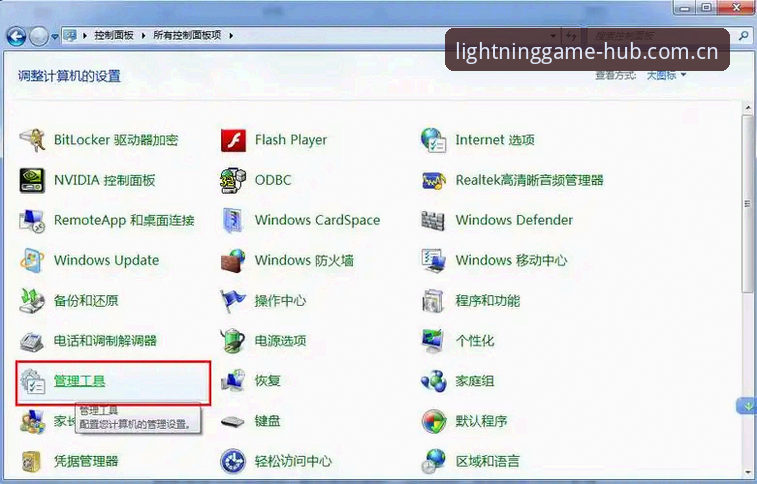Select the 所有控制面板项 breadcrumb item
Viewport: 757px width, 484px height.
click(187, 35)
